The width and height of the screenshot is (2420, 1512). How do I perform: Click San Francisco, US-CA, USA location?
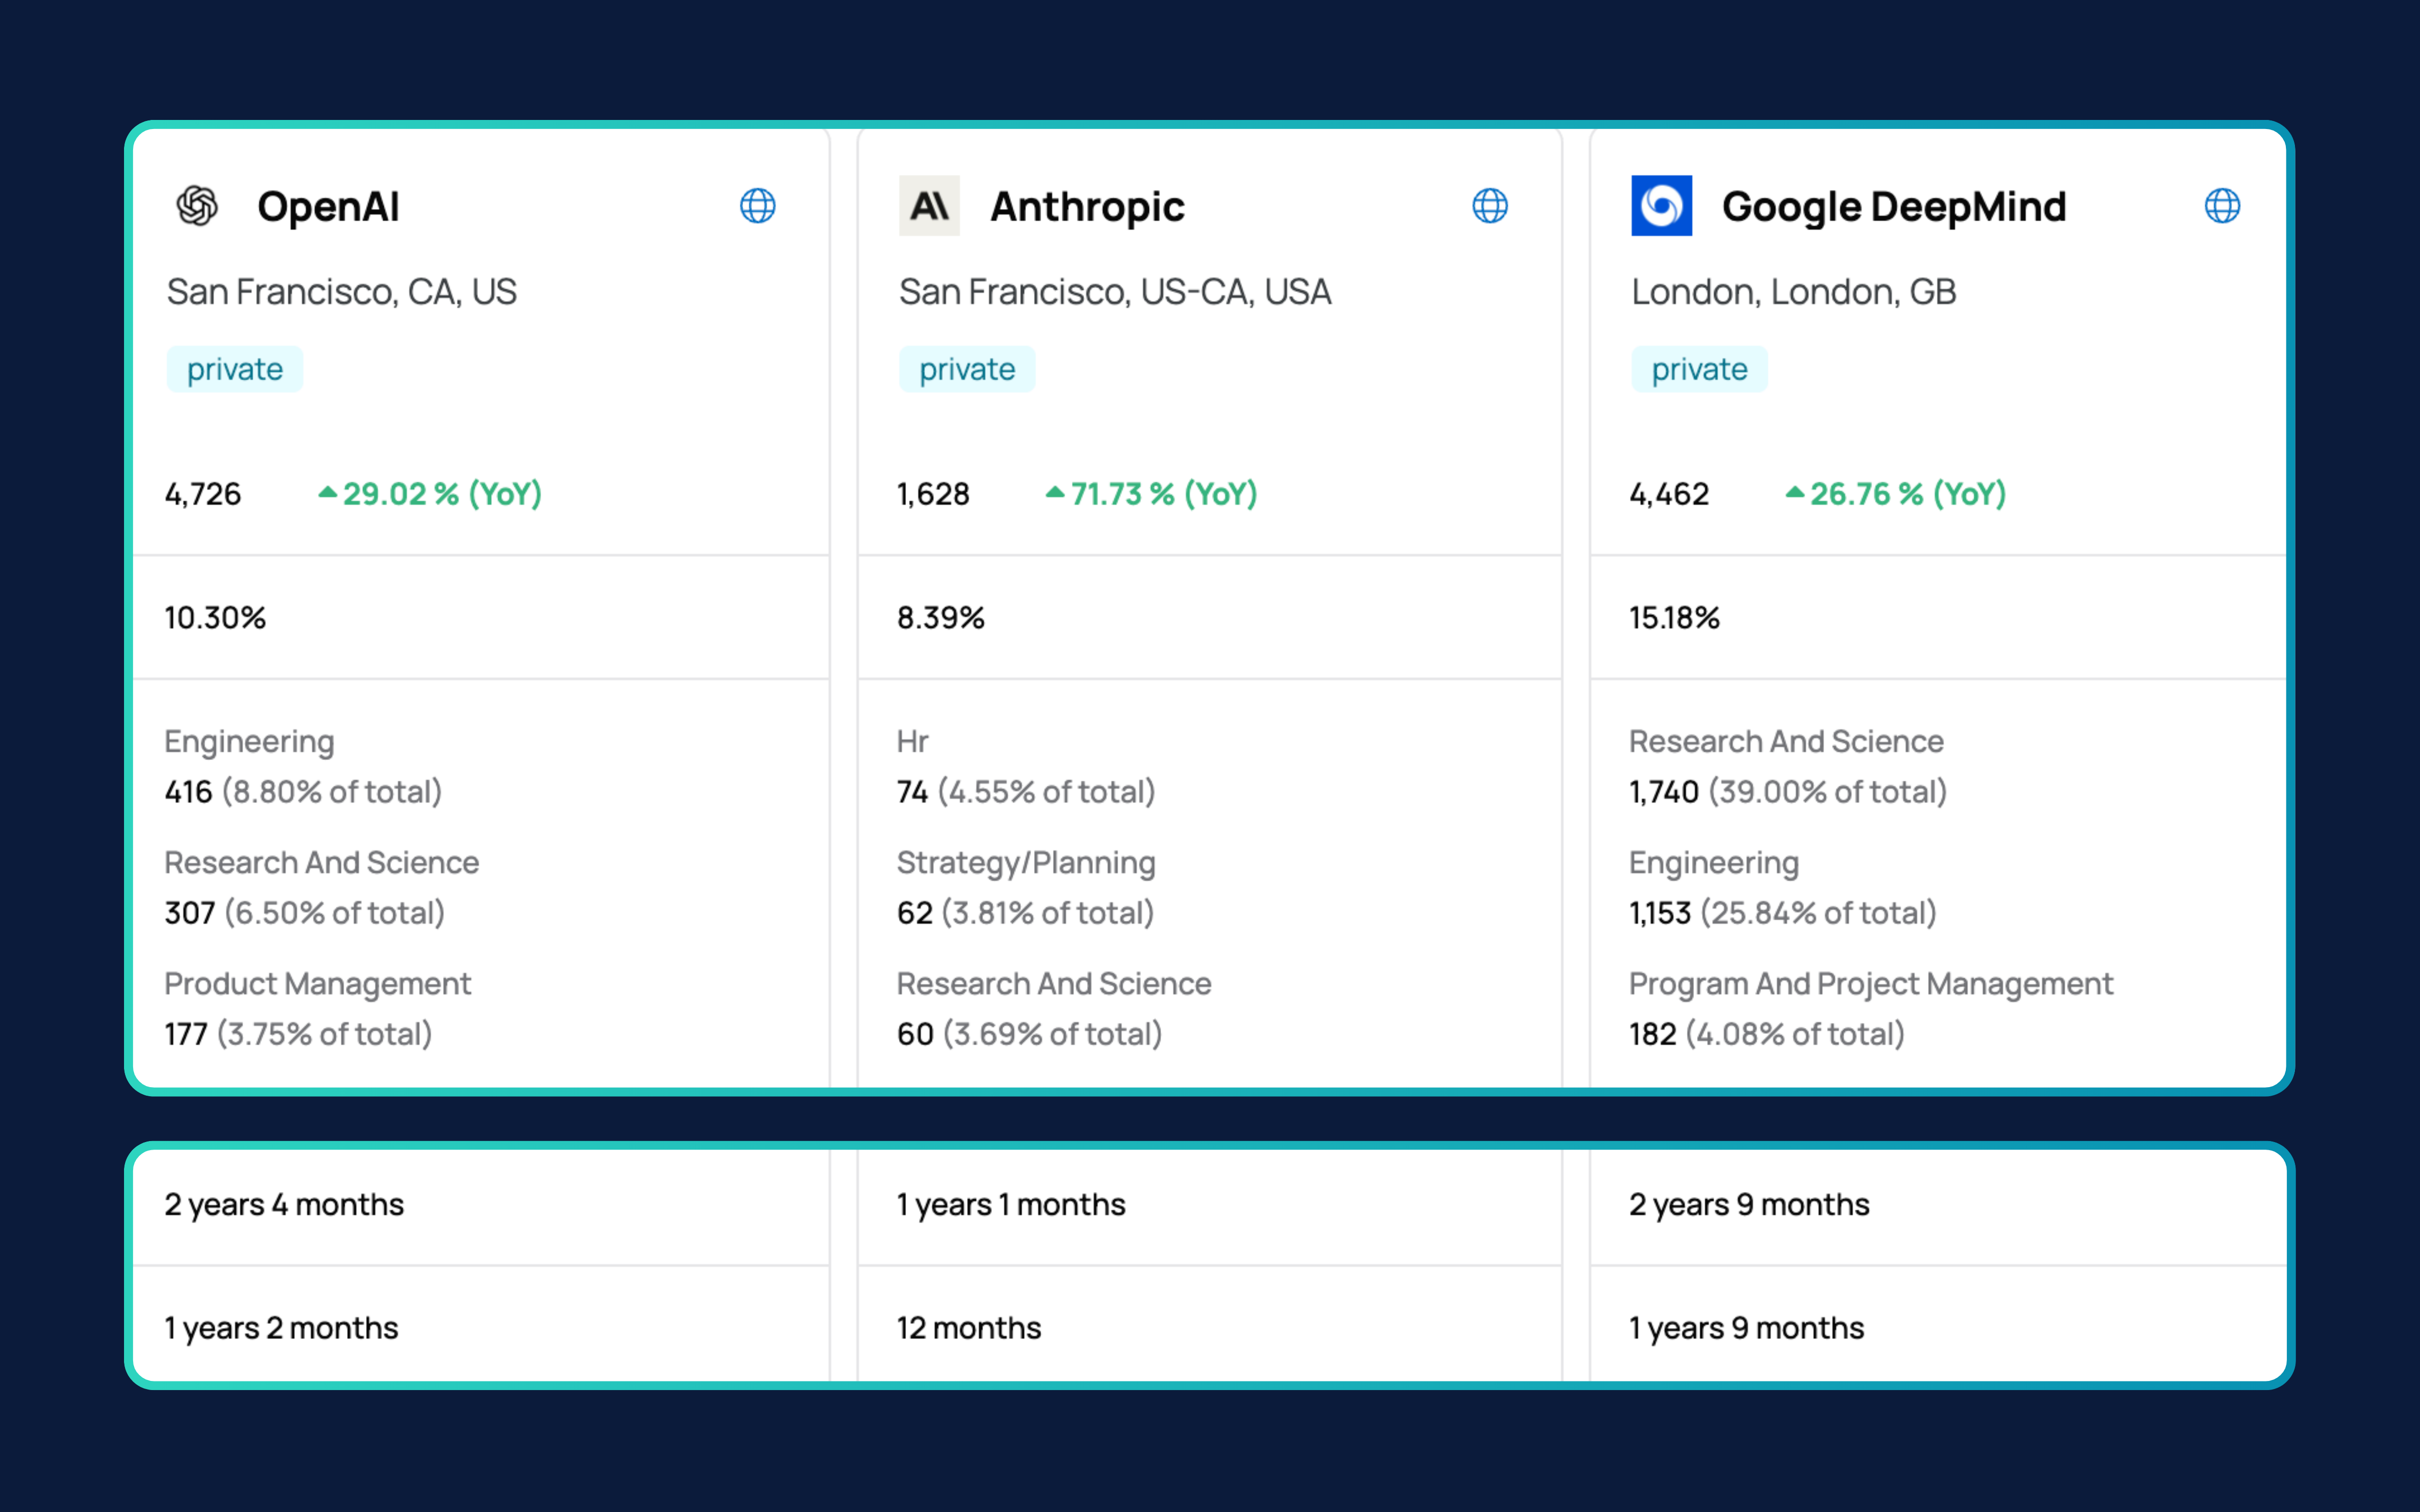click(x=1115, y=292)
